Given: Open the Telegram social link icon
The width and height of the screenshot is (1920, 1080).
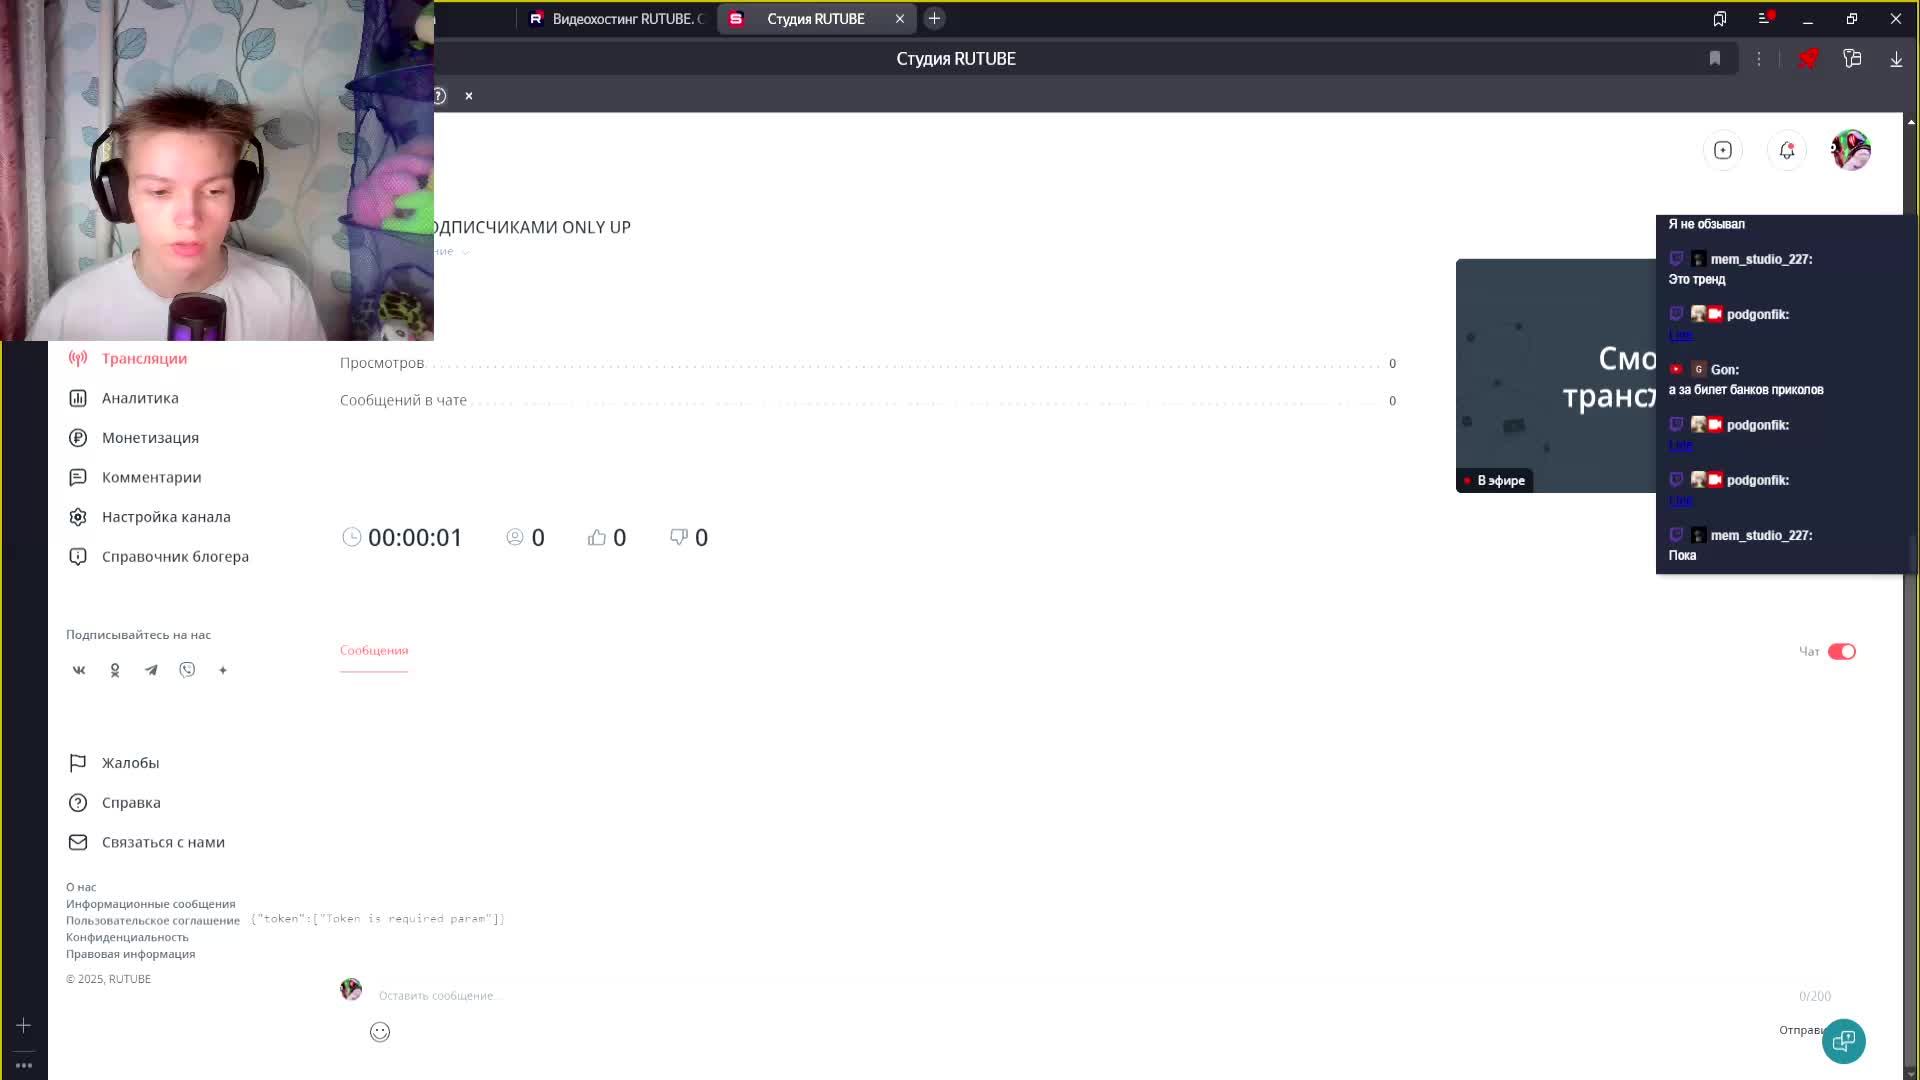Looking at the screenshot, I should tap(151, 670).
